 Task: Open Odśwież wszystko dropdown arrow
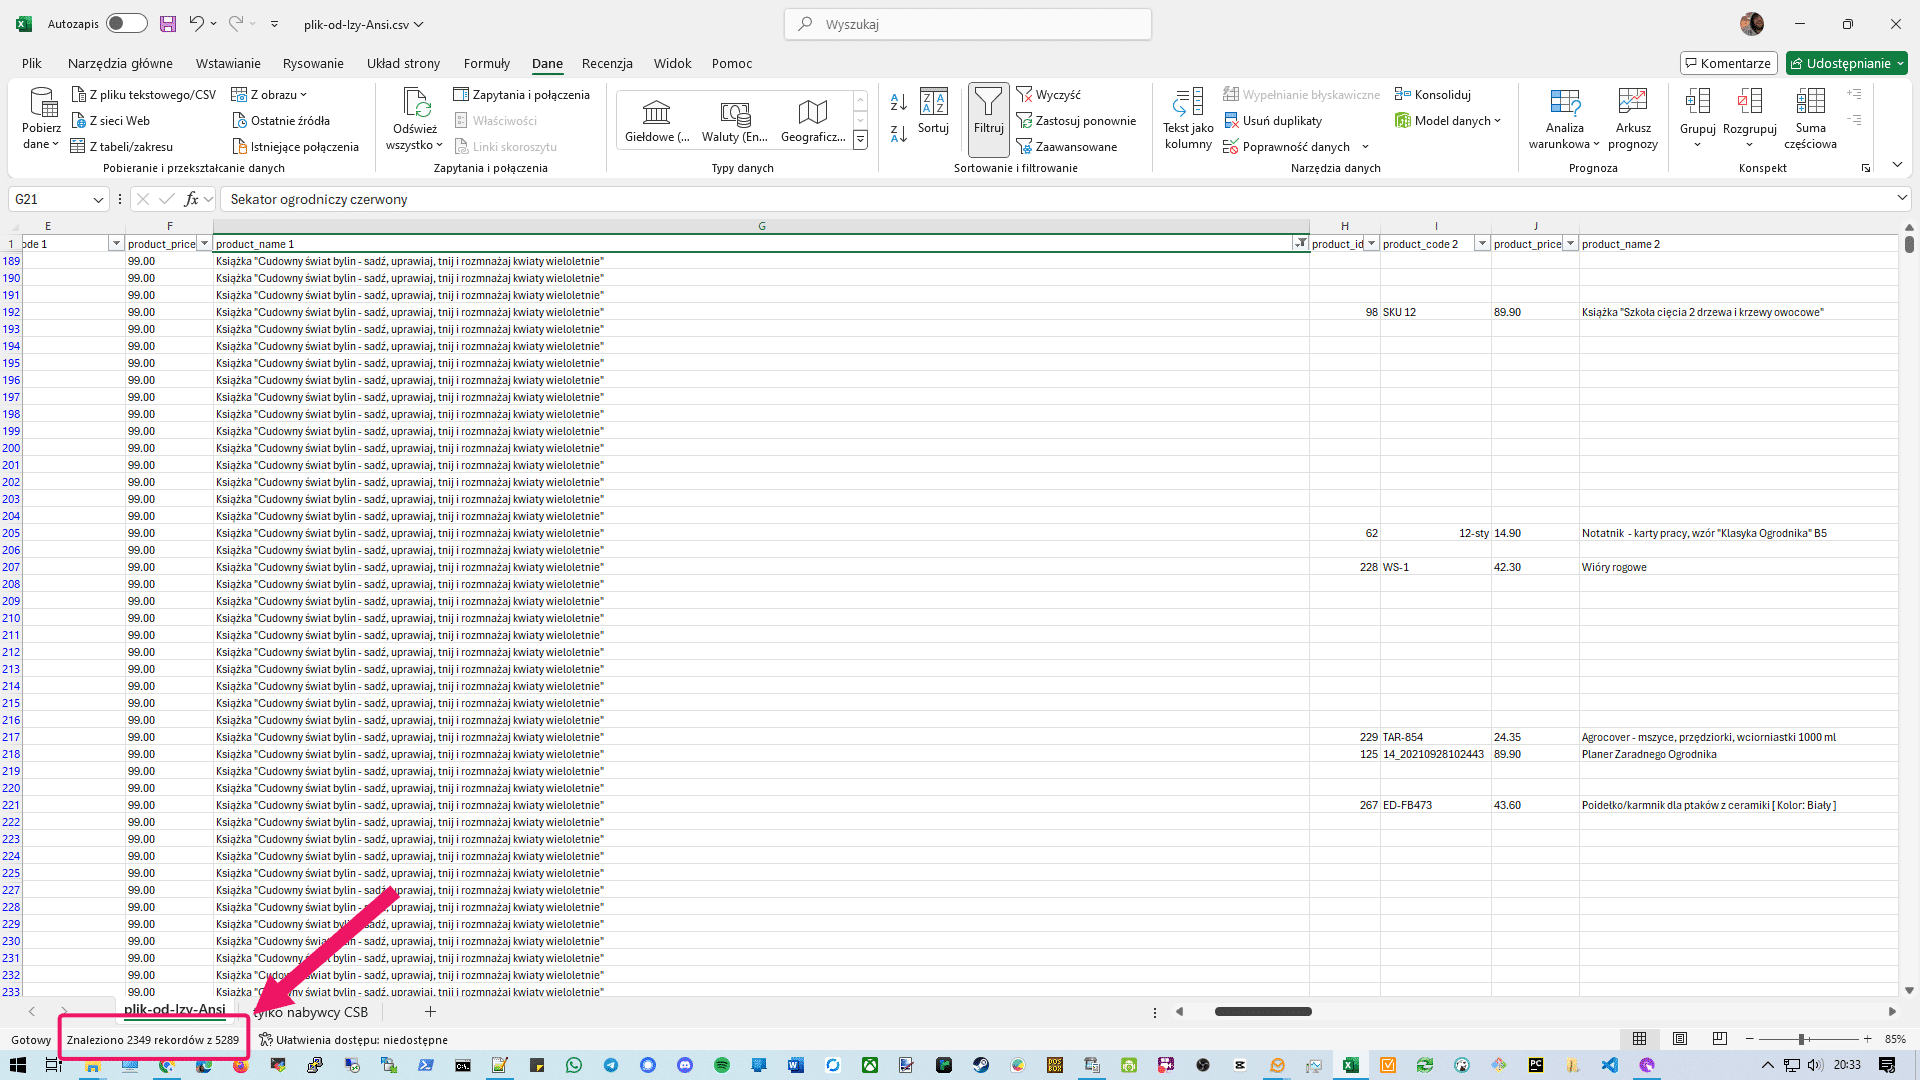[x=439, y=146]
